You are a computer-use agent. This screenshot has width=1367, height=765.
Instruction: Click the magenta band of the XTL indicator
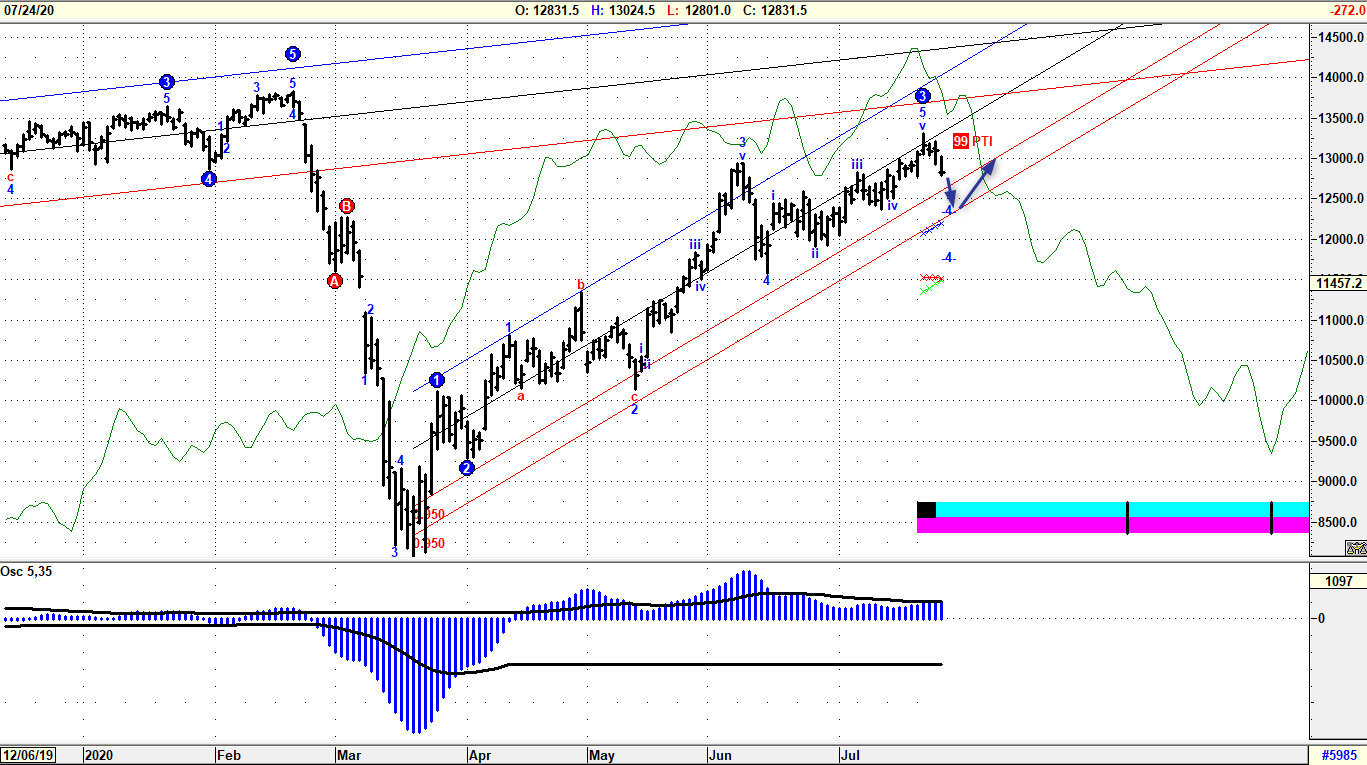click(x=1100, y=524)
